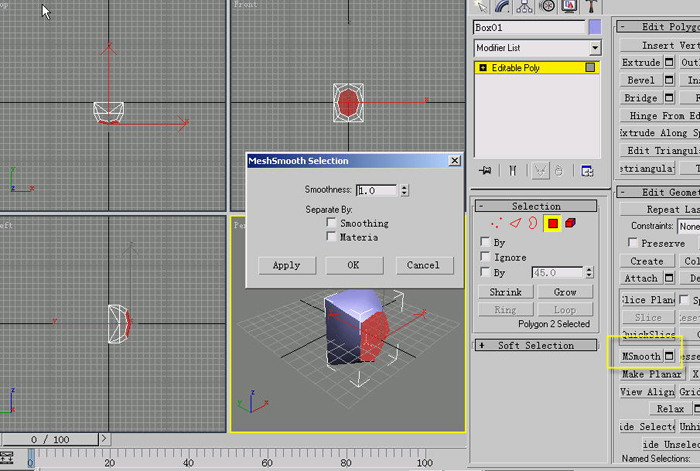Enable the Preserve checkbox

coord(632,242)
